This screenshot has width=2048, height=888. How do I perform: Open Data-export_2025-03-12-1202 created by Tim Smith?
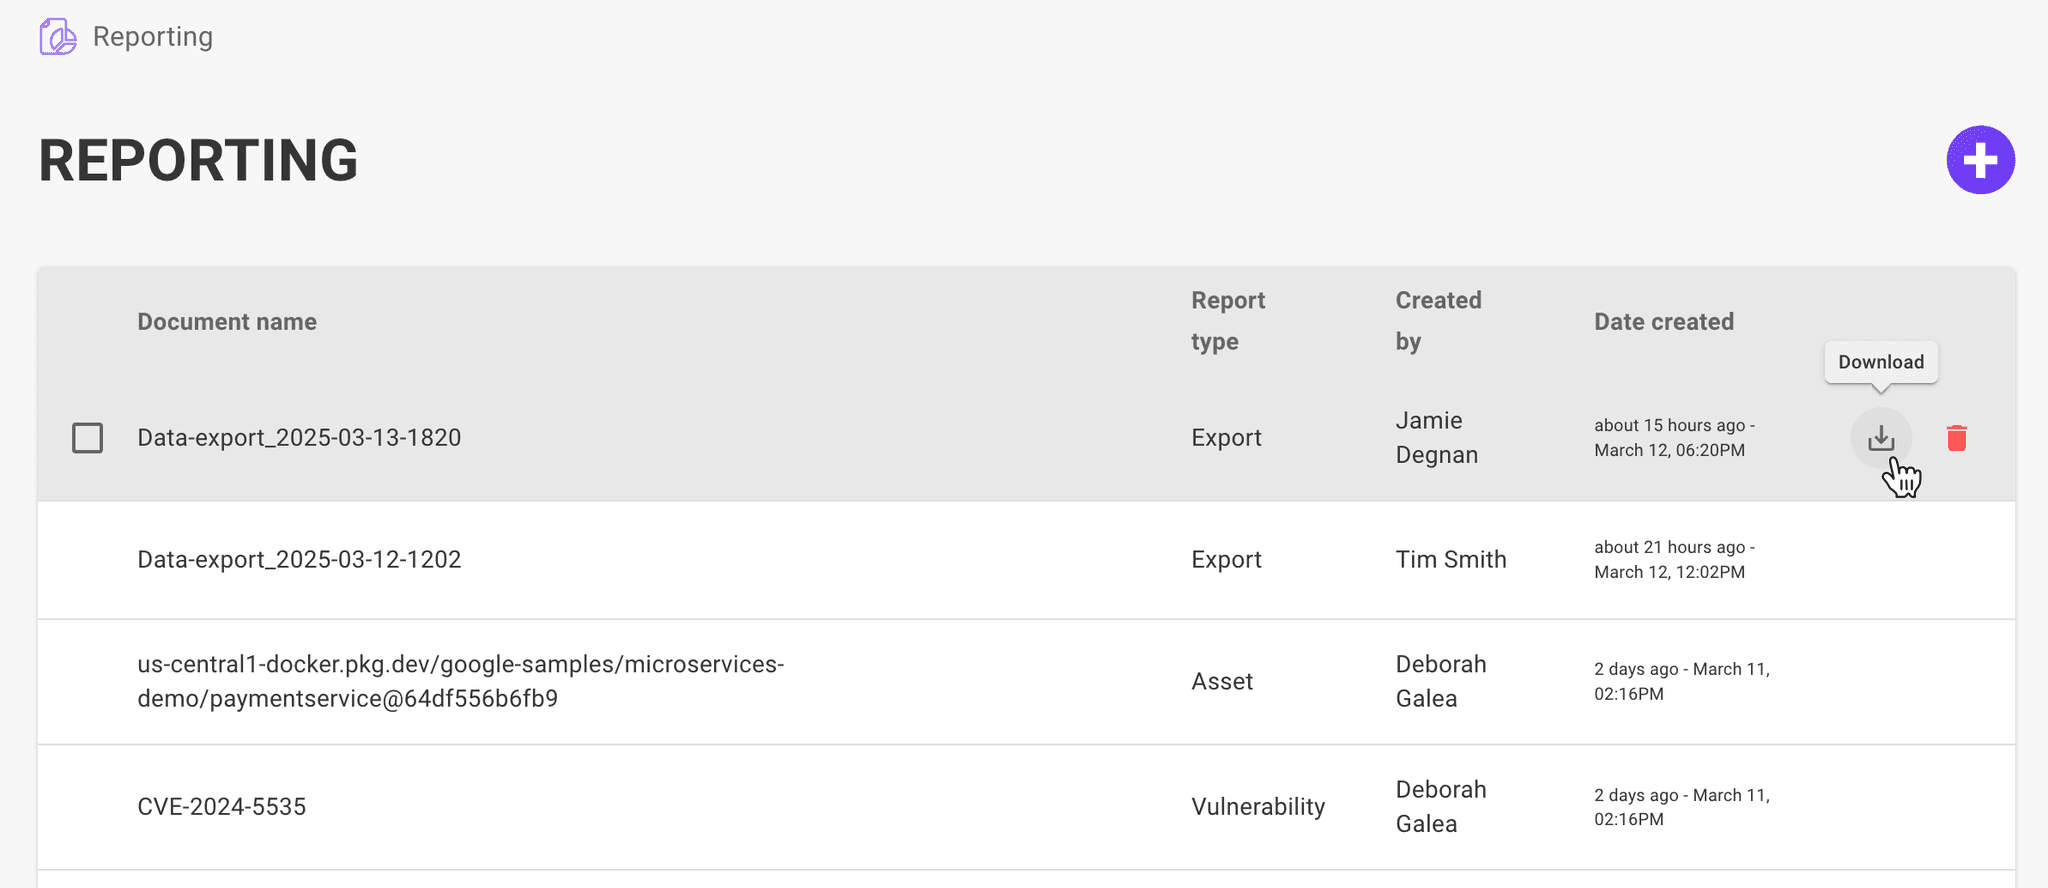[x=299, y=559]
